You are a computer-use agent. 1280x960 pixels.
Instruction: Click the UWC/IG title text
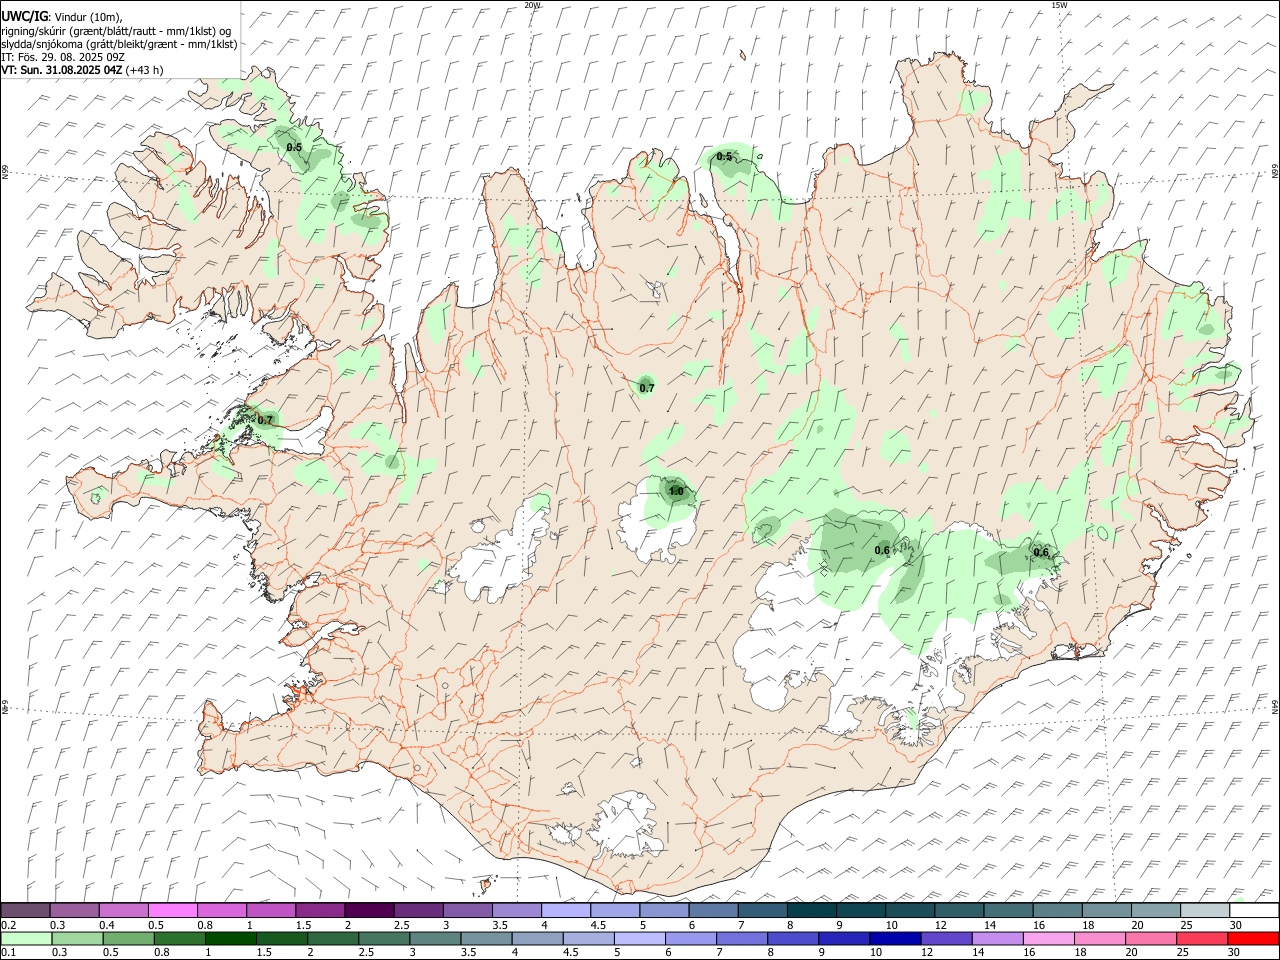coord(25,16)
